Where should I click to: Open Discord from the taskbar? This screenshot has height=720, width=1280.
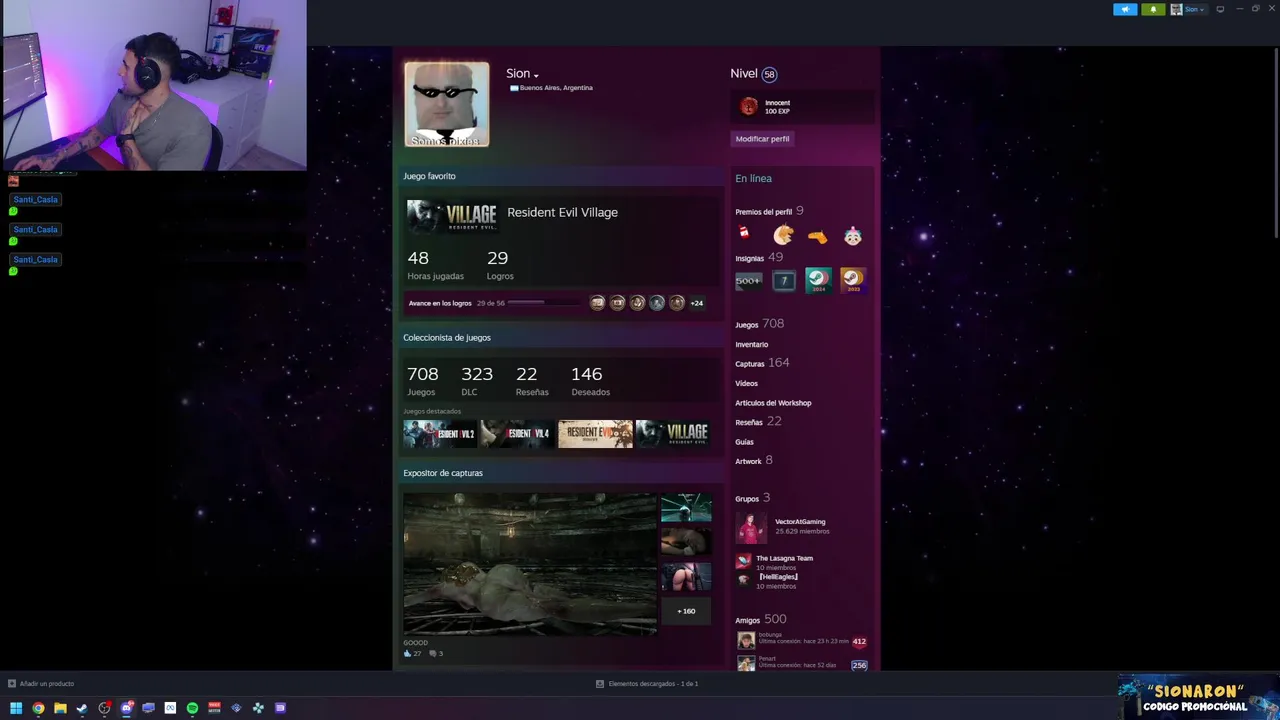pyautogui.click(x=126, y=708)
